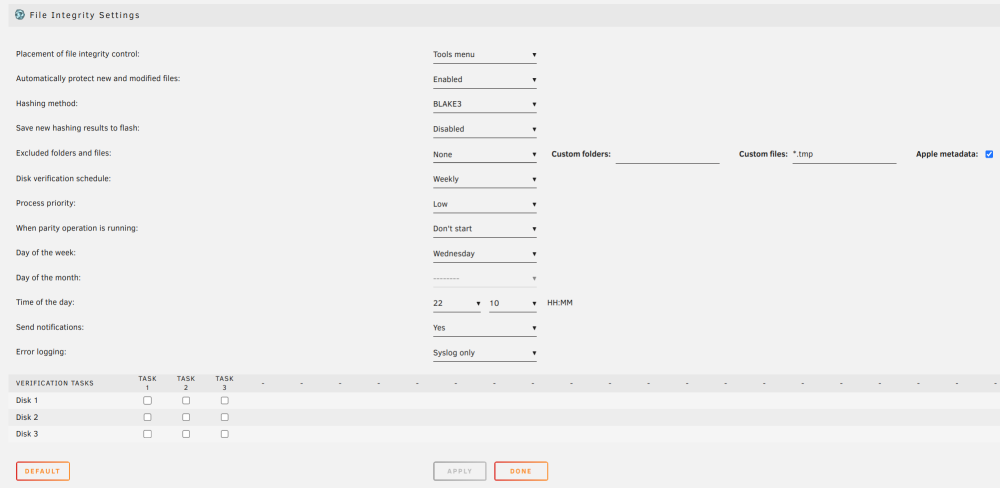Focus the Custom folders input field
1000x488 pixels.
click(668, 154)
